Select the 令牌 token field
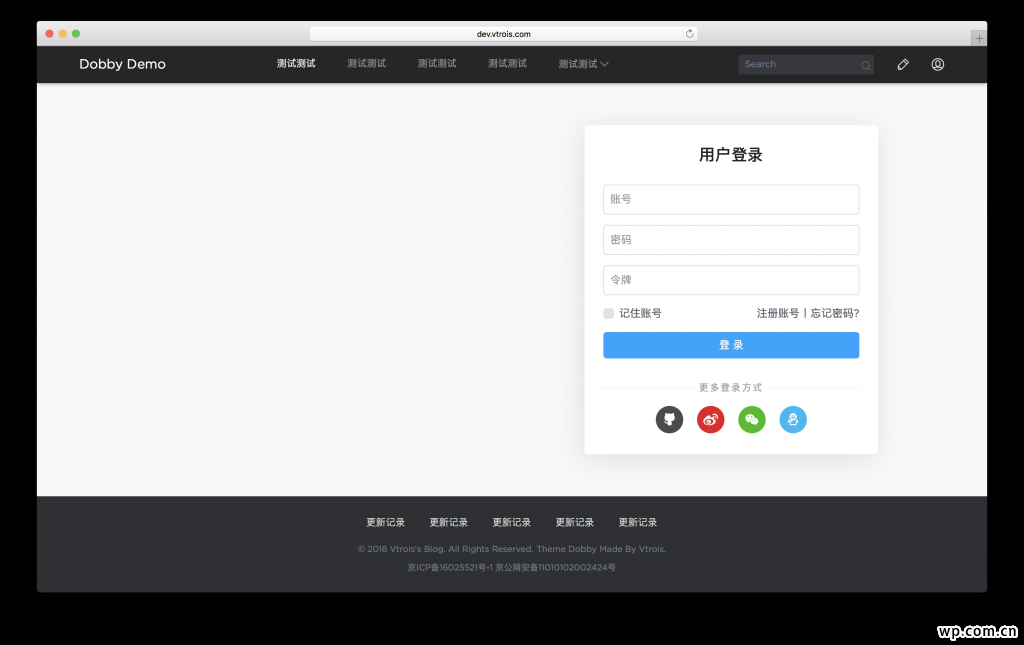Screen dimensions: 1024x645 pyautogui.click(x=731, y=280)
